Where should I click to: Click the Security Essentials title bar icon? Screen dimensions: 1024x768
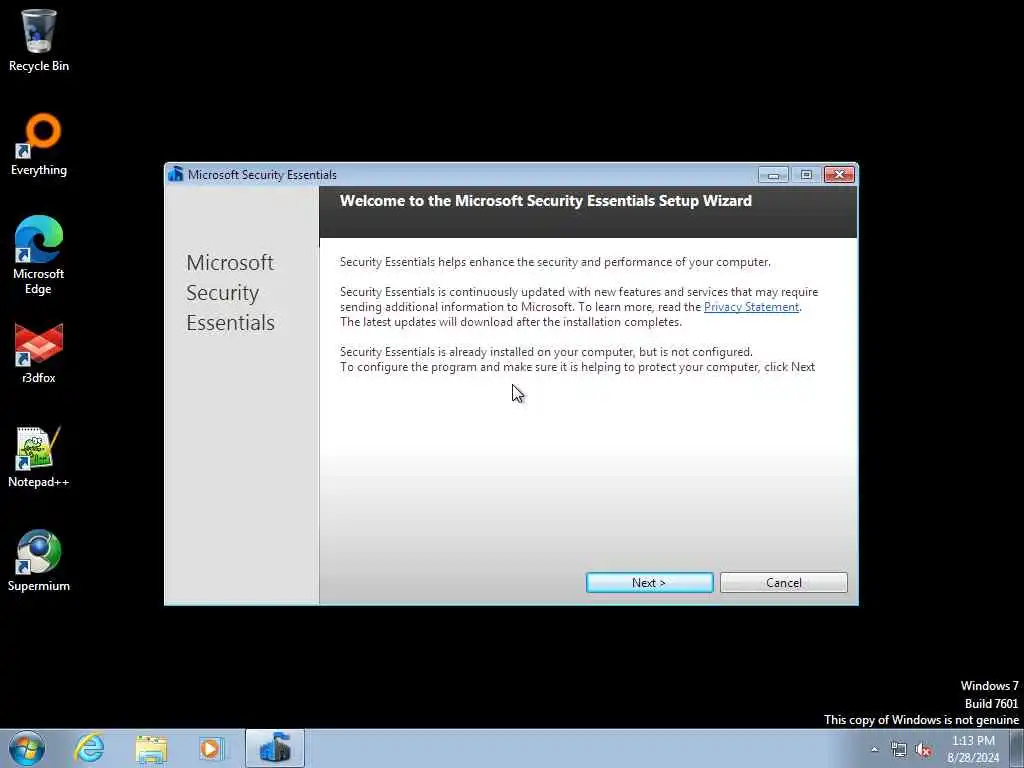tap(175, 174)
